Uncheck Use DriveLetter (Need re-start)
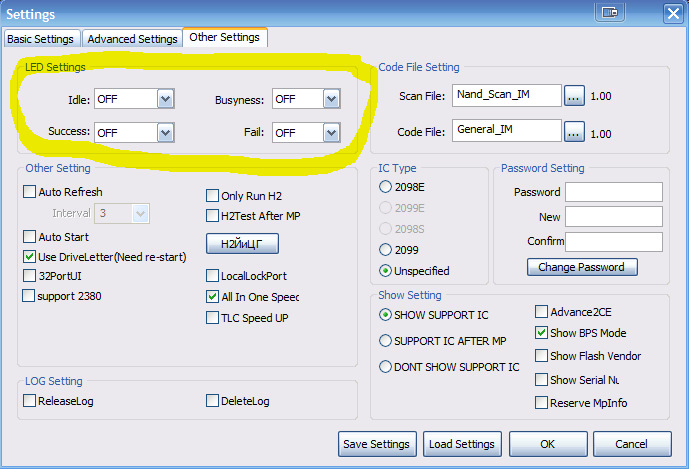Screen dimensions: 689x469 click(x=29, y=257)
